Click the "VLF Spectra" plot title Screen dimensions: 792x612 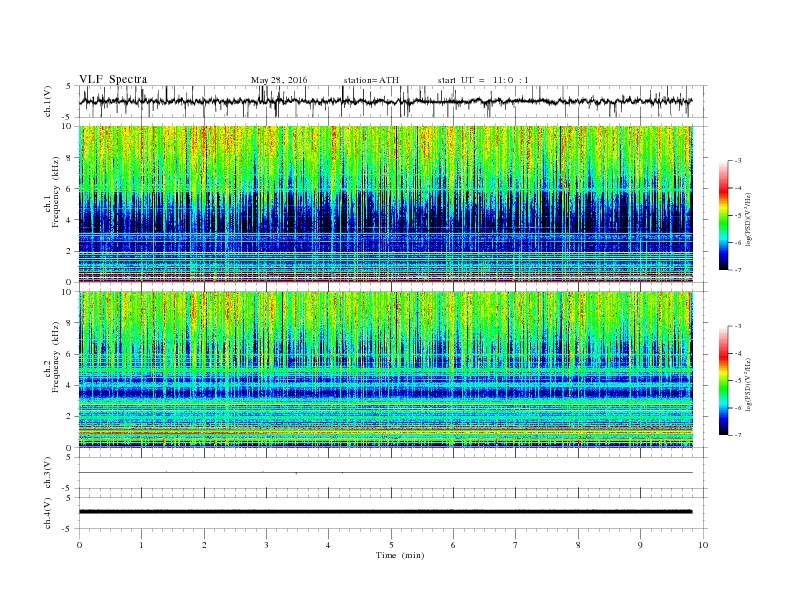[x=113, y=79]
